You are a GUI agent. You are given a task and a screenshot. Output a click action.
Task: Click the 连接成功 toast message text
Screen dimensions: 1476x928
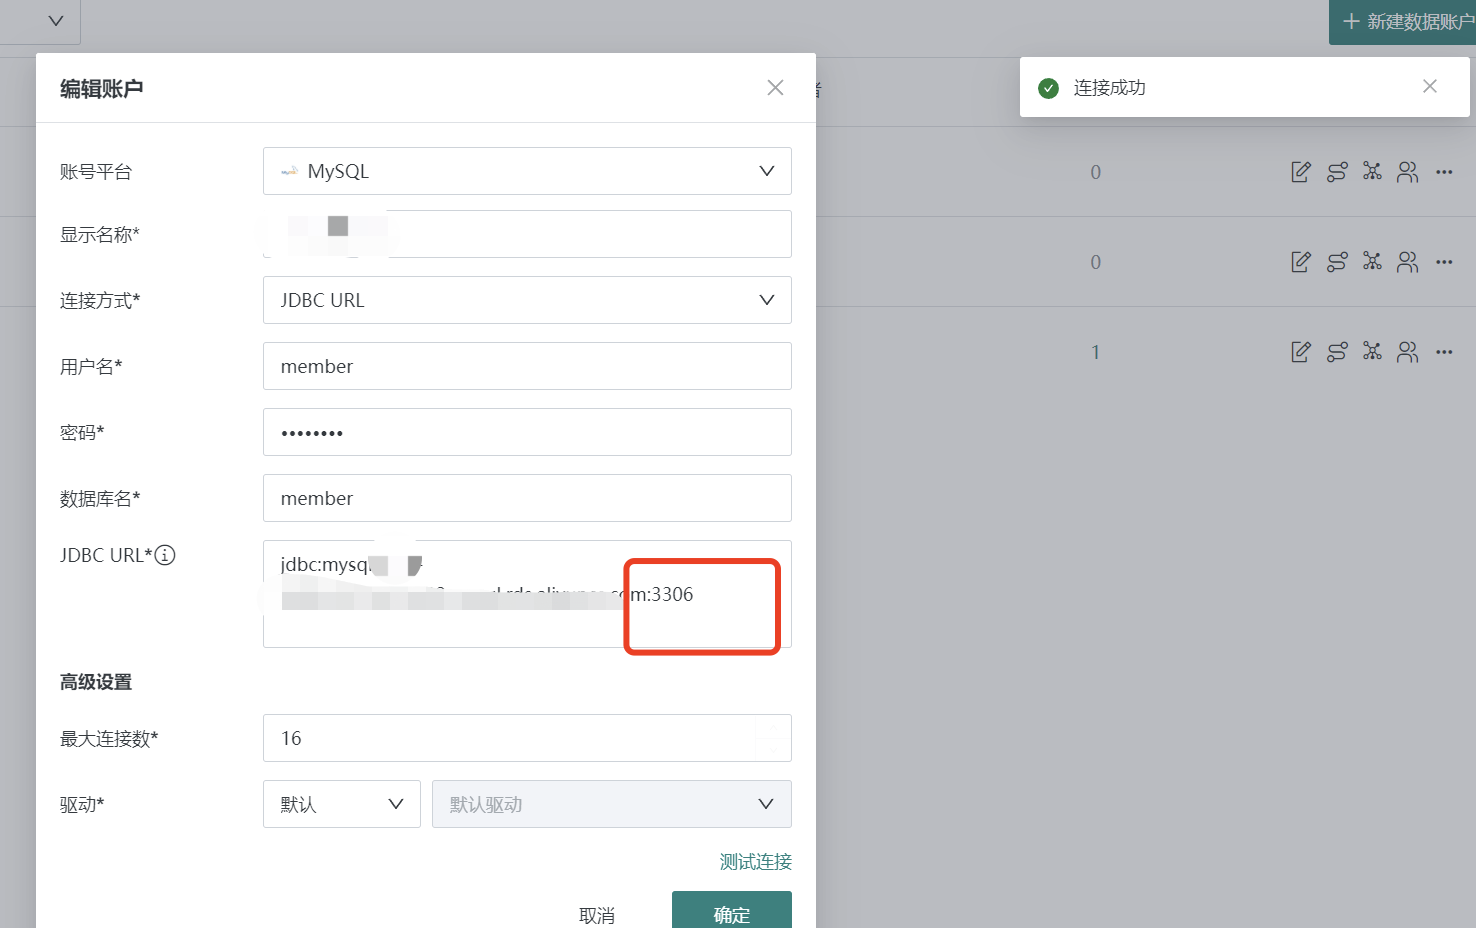pyautogui.click(x=1109, y=88)
